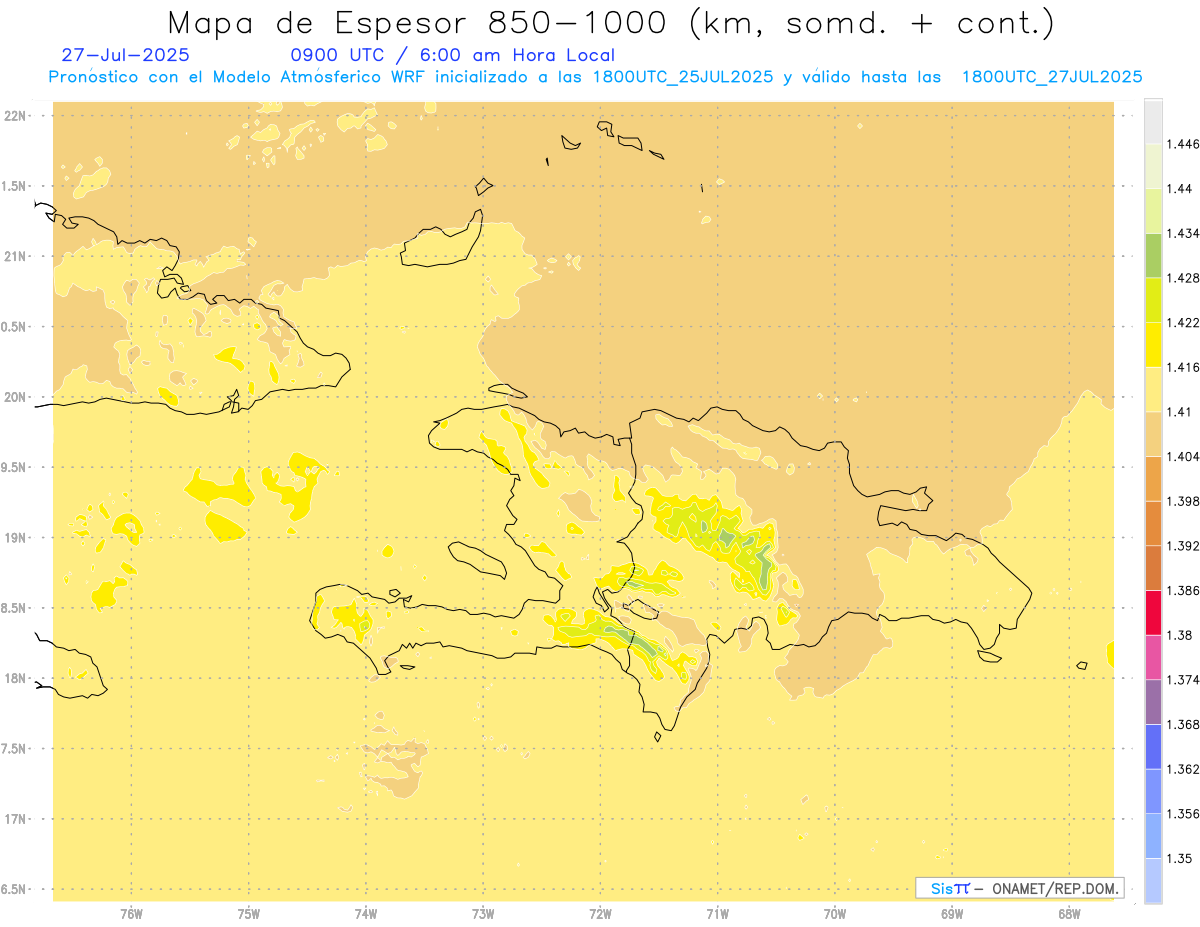The image size is (1200, 927).
Task: Click the '72W' longitude label
Action: (600, 914)
